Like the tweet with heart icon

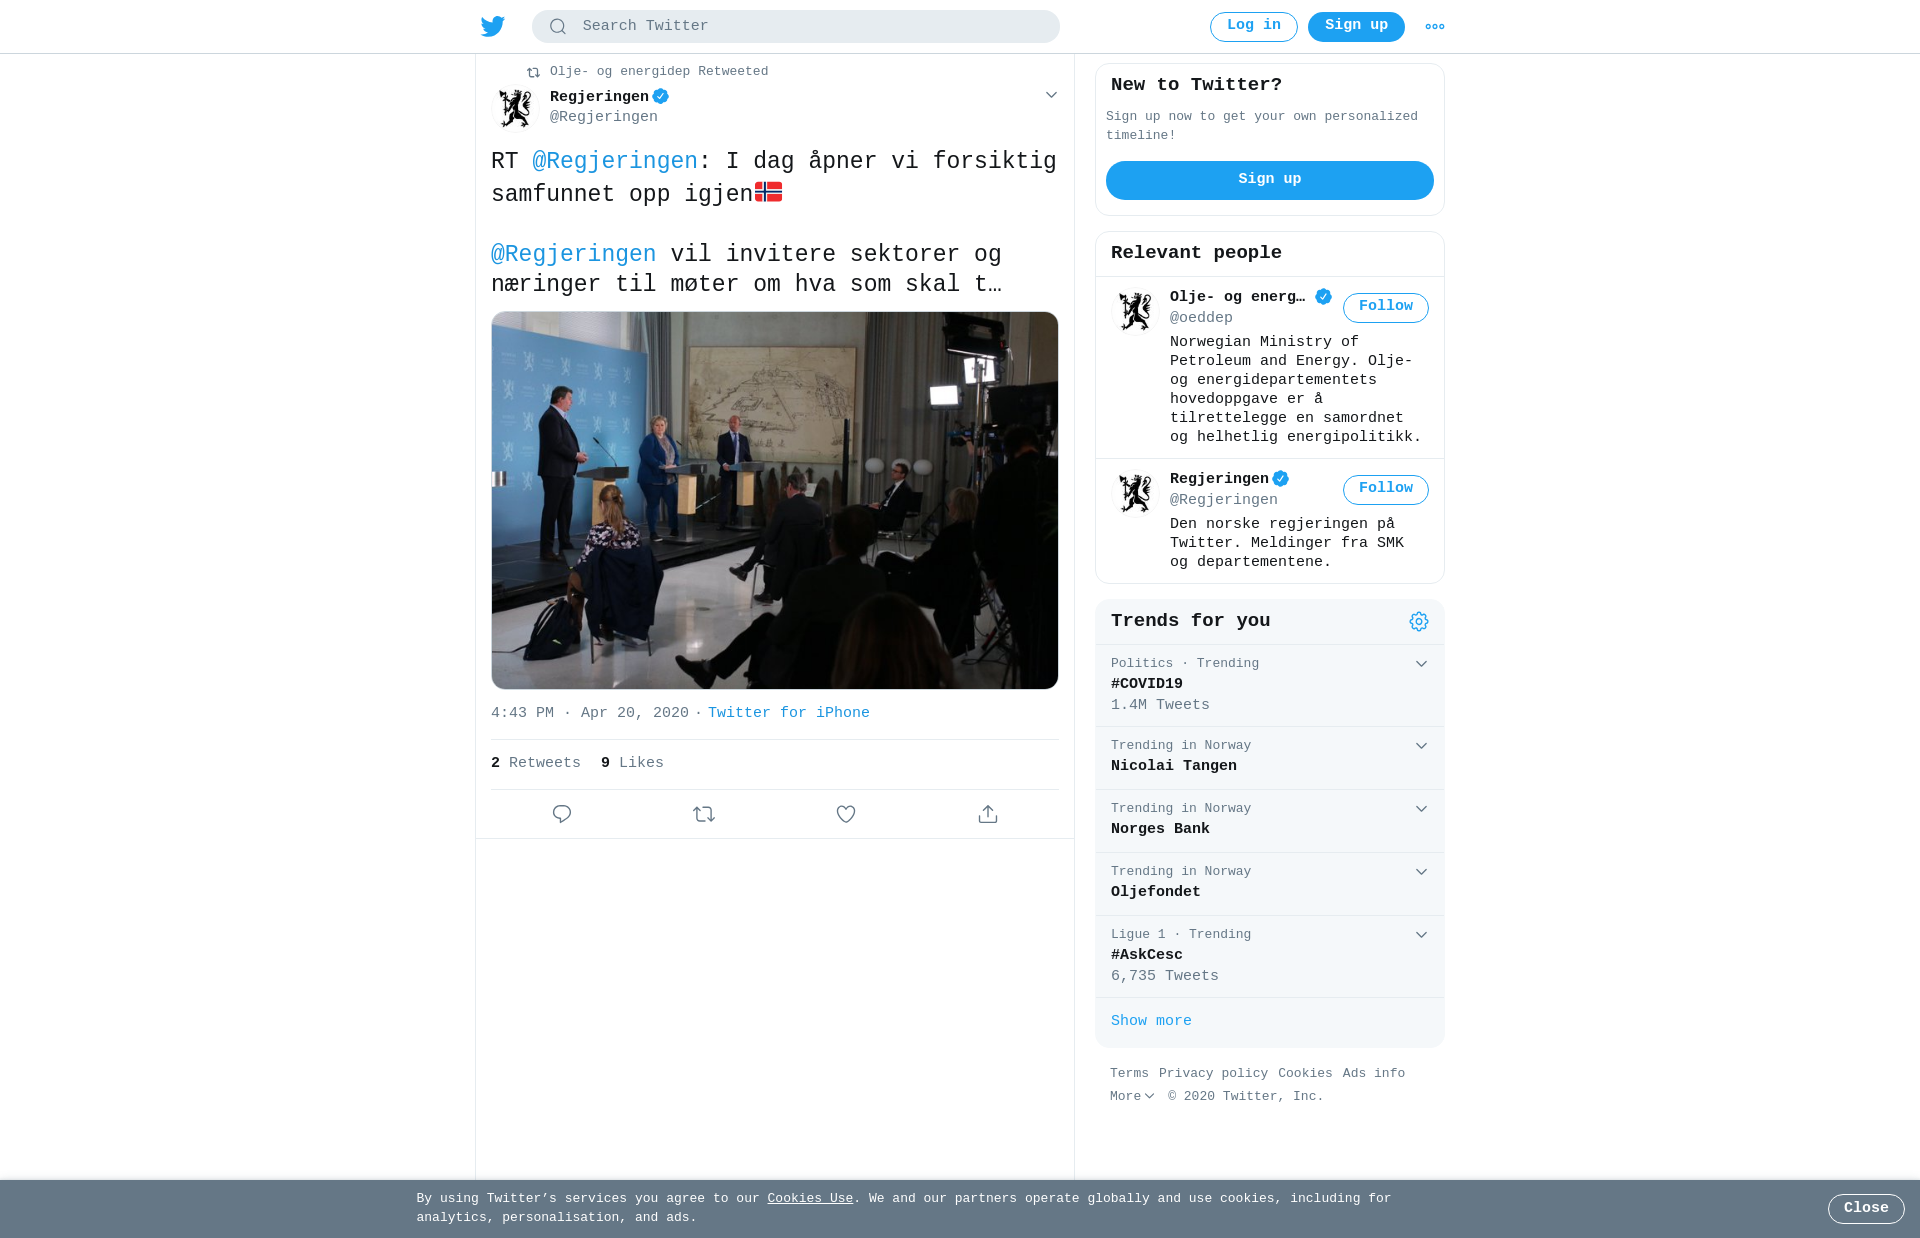coord(846,814)
